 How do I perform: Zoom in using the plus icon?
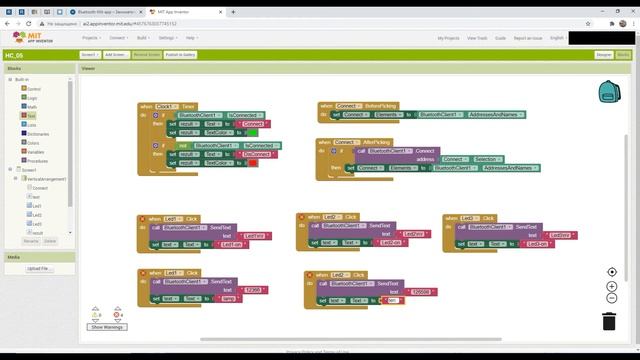coord(611,286)
